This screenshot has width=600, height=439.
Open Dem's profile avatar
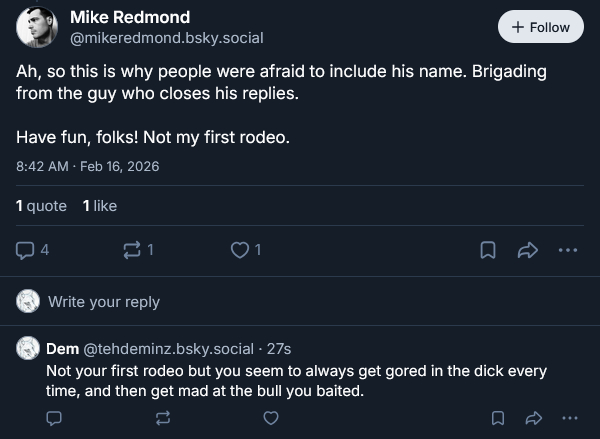pyautogui.click(x=29, y=349)
